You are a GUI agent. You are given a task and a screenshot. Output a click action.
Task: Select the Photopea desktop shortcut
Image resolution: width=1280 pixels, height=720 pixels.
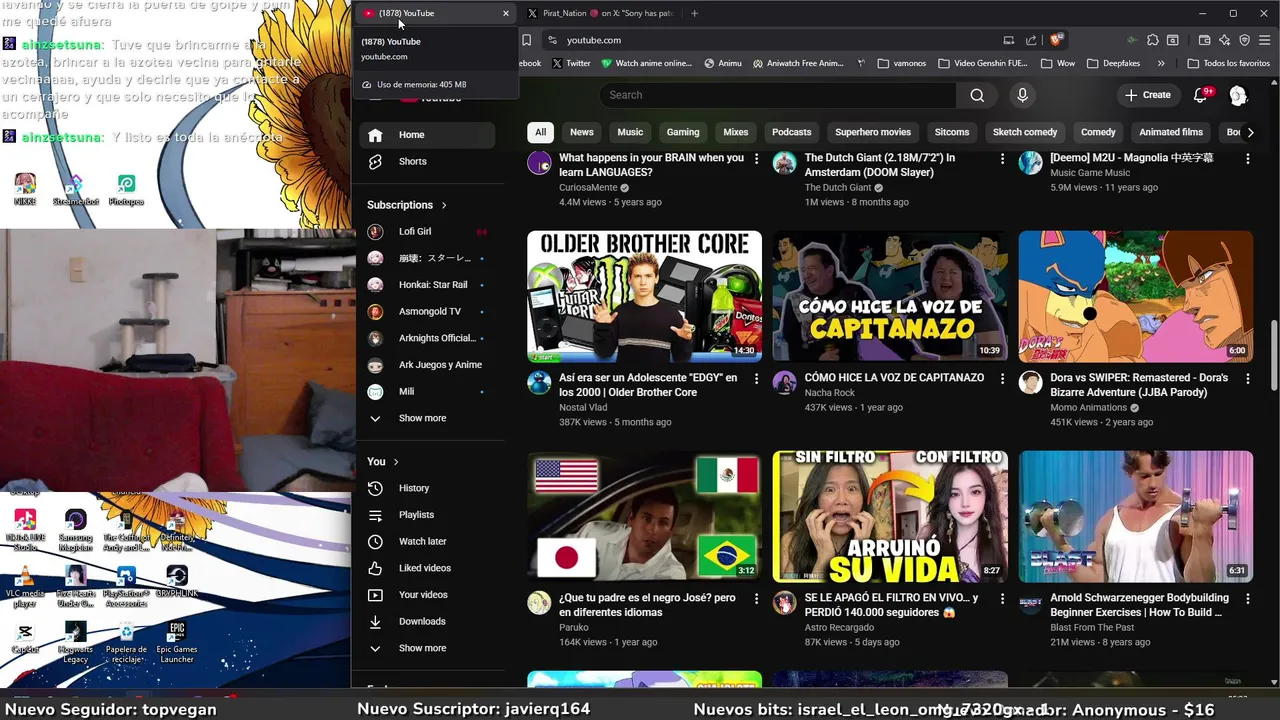click(x=126, y=189)
